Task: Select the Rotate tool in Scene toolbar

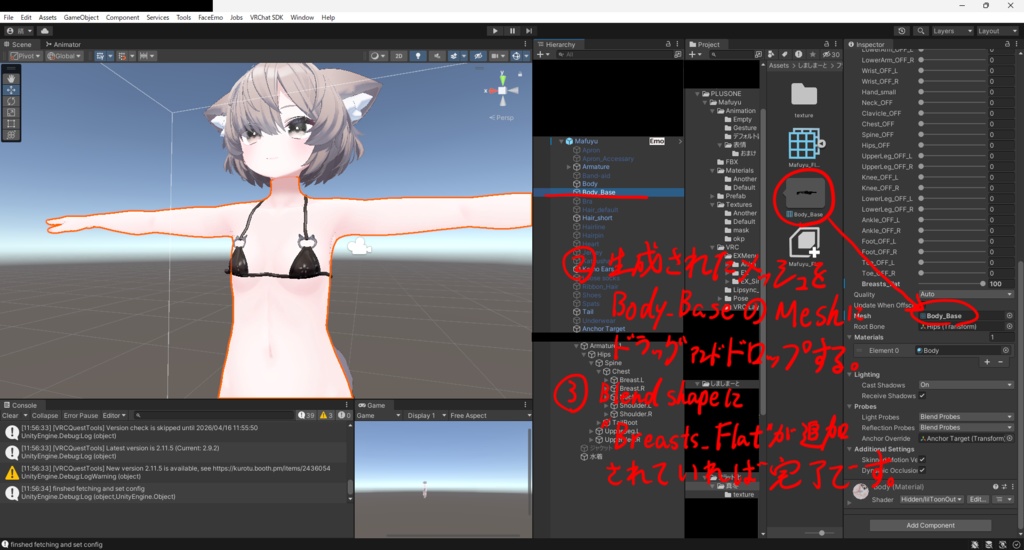Action: pos(11,101)
